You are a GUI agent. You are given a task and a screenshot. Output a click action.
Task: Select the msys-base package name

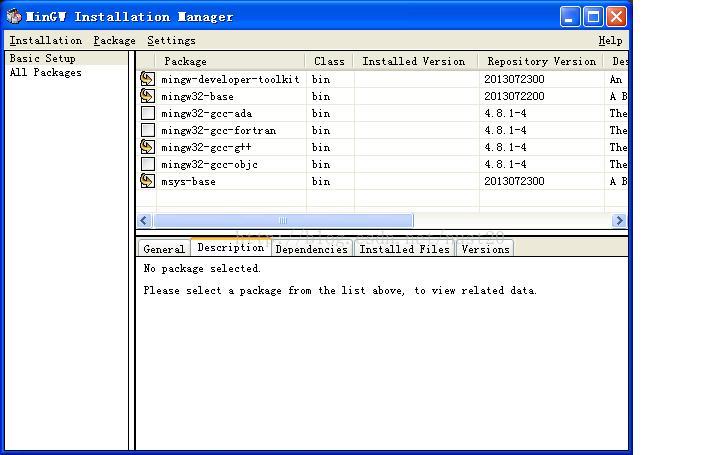[x=188, y=181]
